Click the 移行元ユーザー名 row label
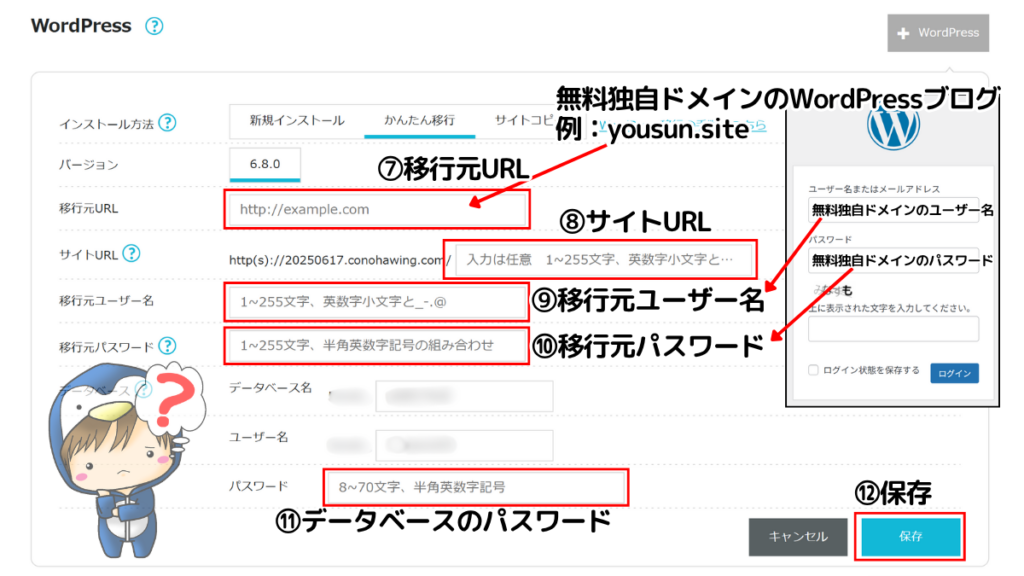 coord(106,300)
